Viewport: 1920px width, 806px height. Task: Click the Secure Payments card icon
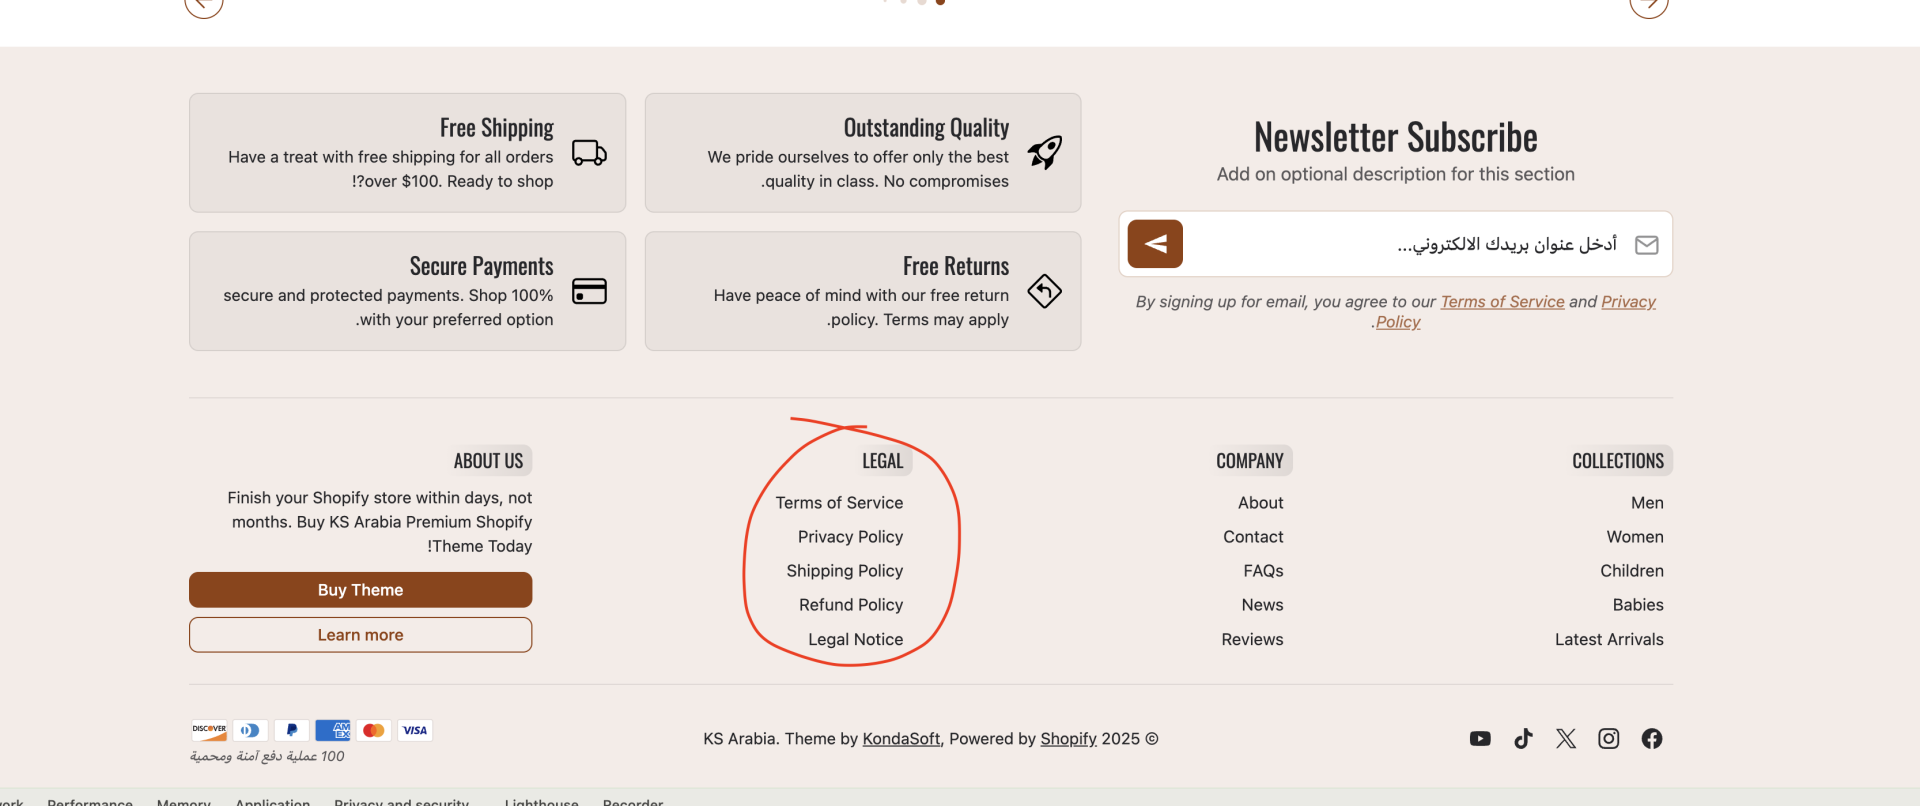(589, 291)
